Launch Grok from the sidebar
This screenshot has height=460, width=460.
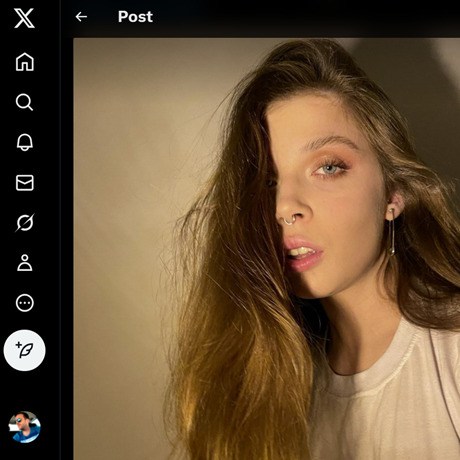coord(25,223)
